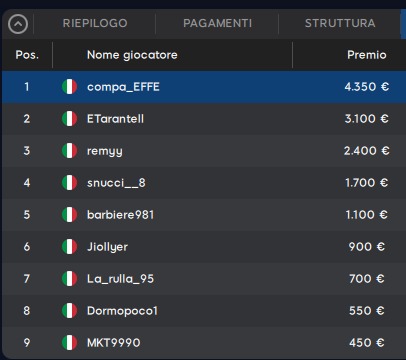Select the STRUTTURA tab
Viewport: 406px width, 360px height.
click(x=340, y=23)
